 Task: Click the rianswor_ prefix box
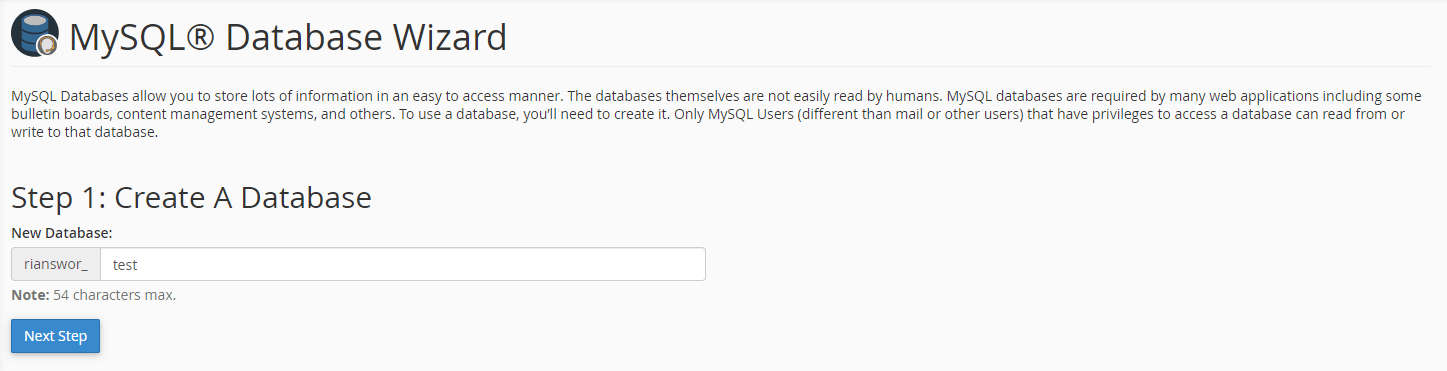click(x=56, y=264)
